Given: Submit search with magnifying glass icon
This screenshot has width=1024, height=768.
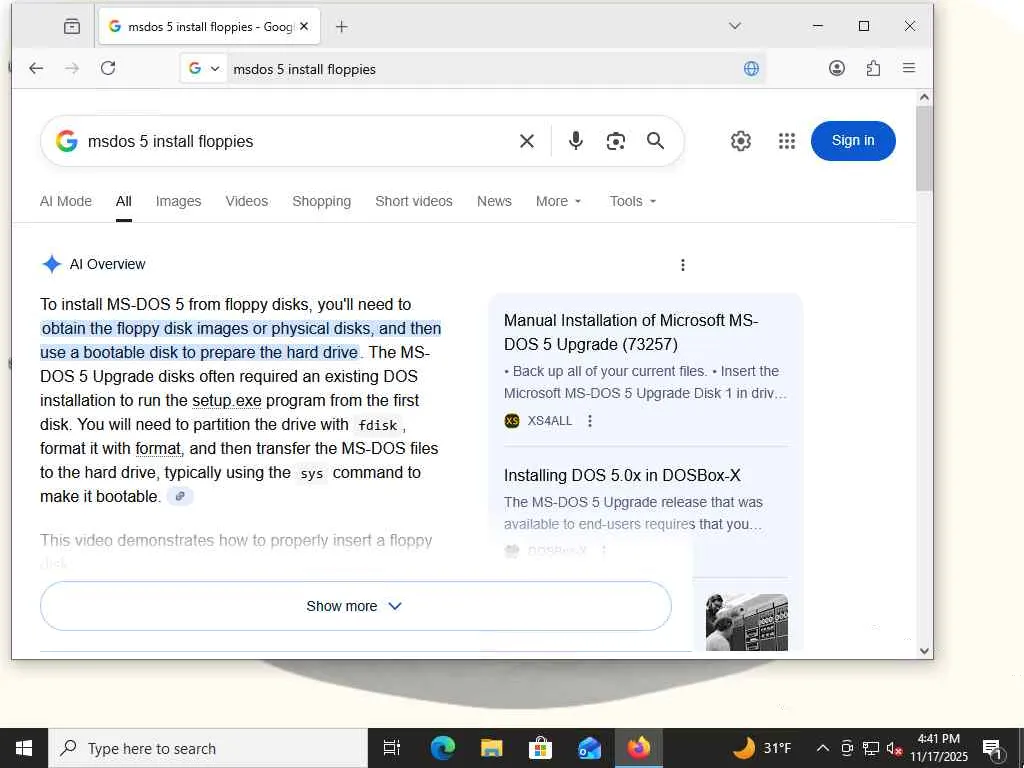Looking at the screenshot, I should [x=656, y=141].
